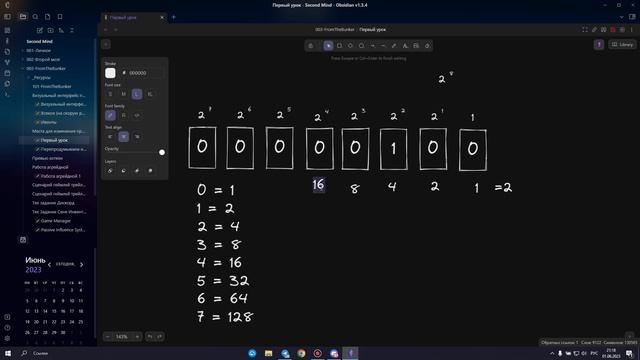The height and width of the screenshot is (360, 640).
Task: Open the bookmarks tab in sidebar
Action: click(60, 17)
